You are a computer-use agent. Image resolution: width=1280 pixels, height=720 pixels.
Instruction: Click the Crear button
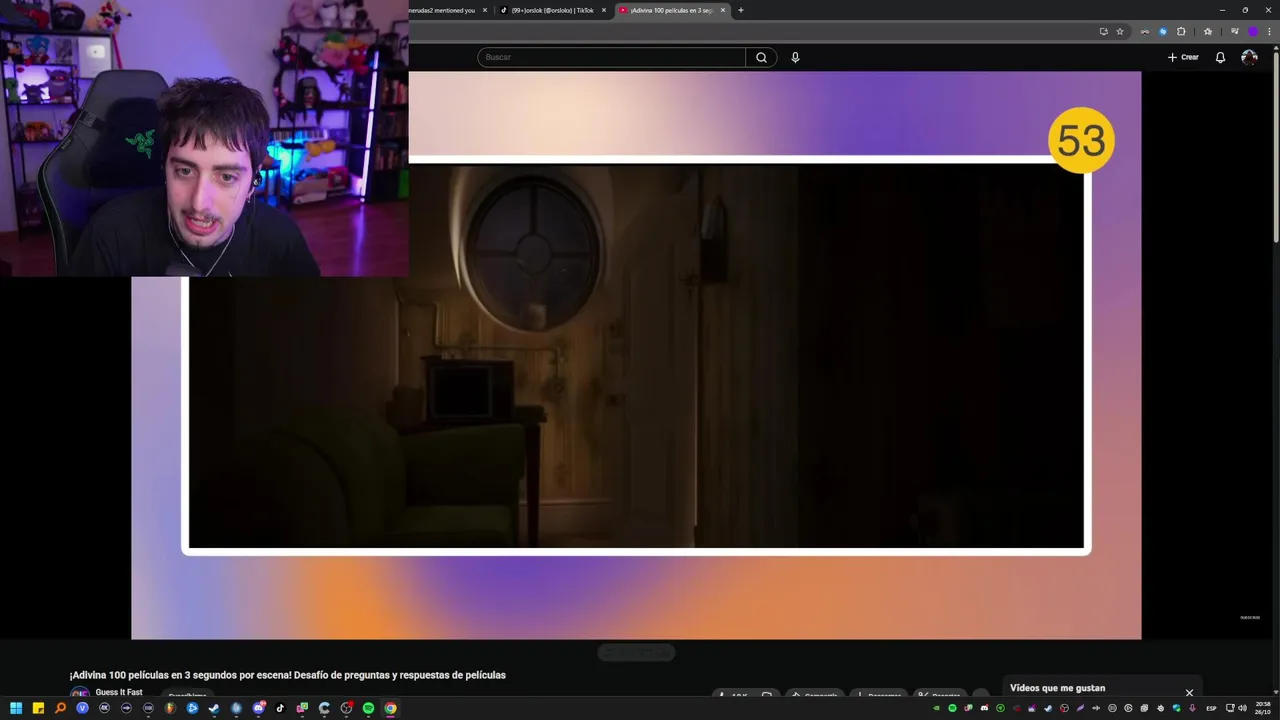1183,57
